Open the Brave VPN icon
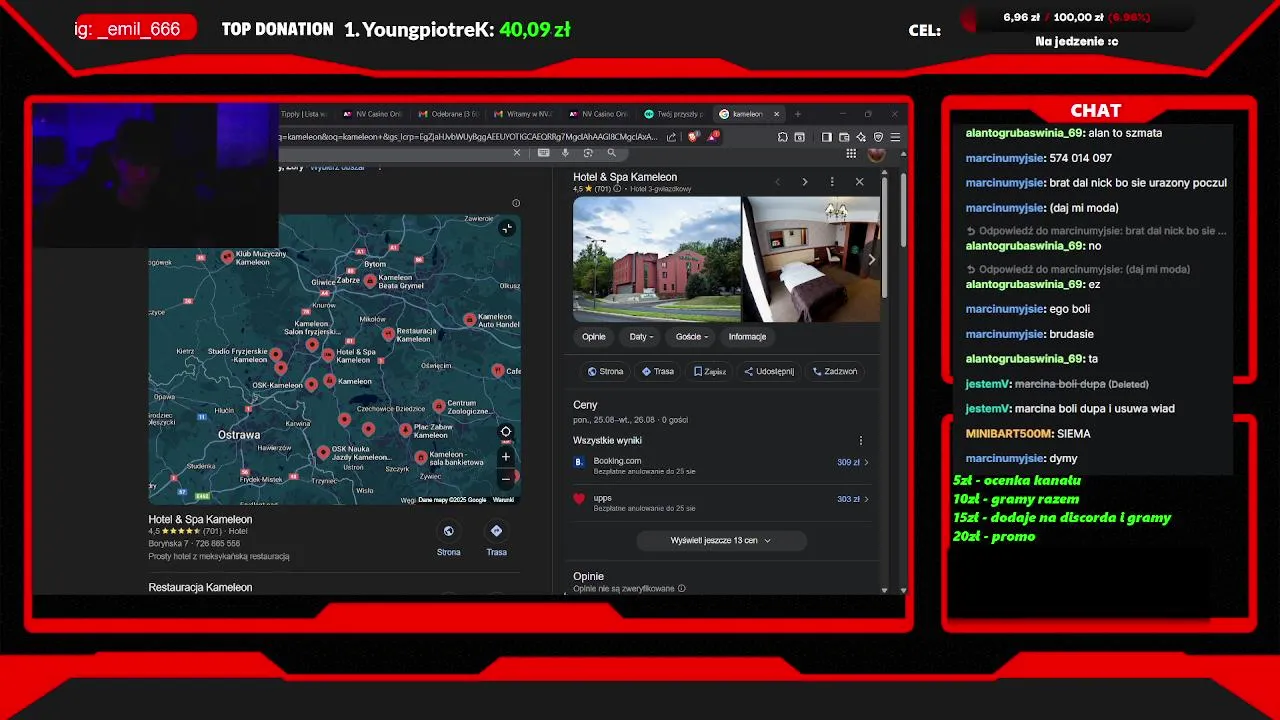The height and width of the screenshot is (720, 1280). [878, 137]
